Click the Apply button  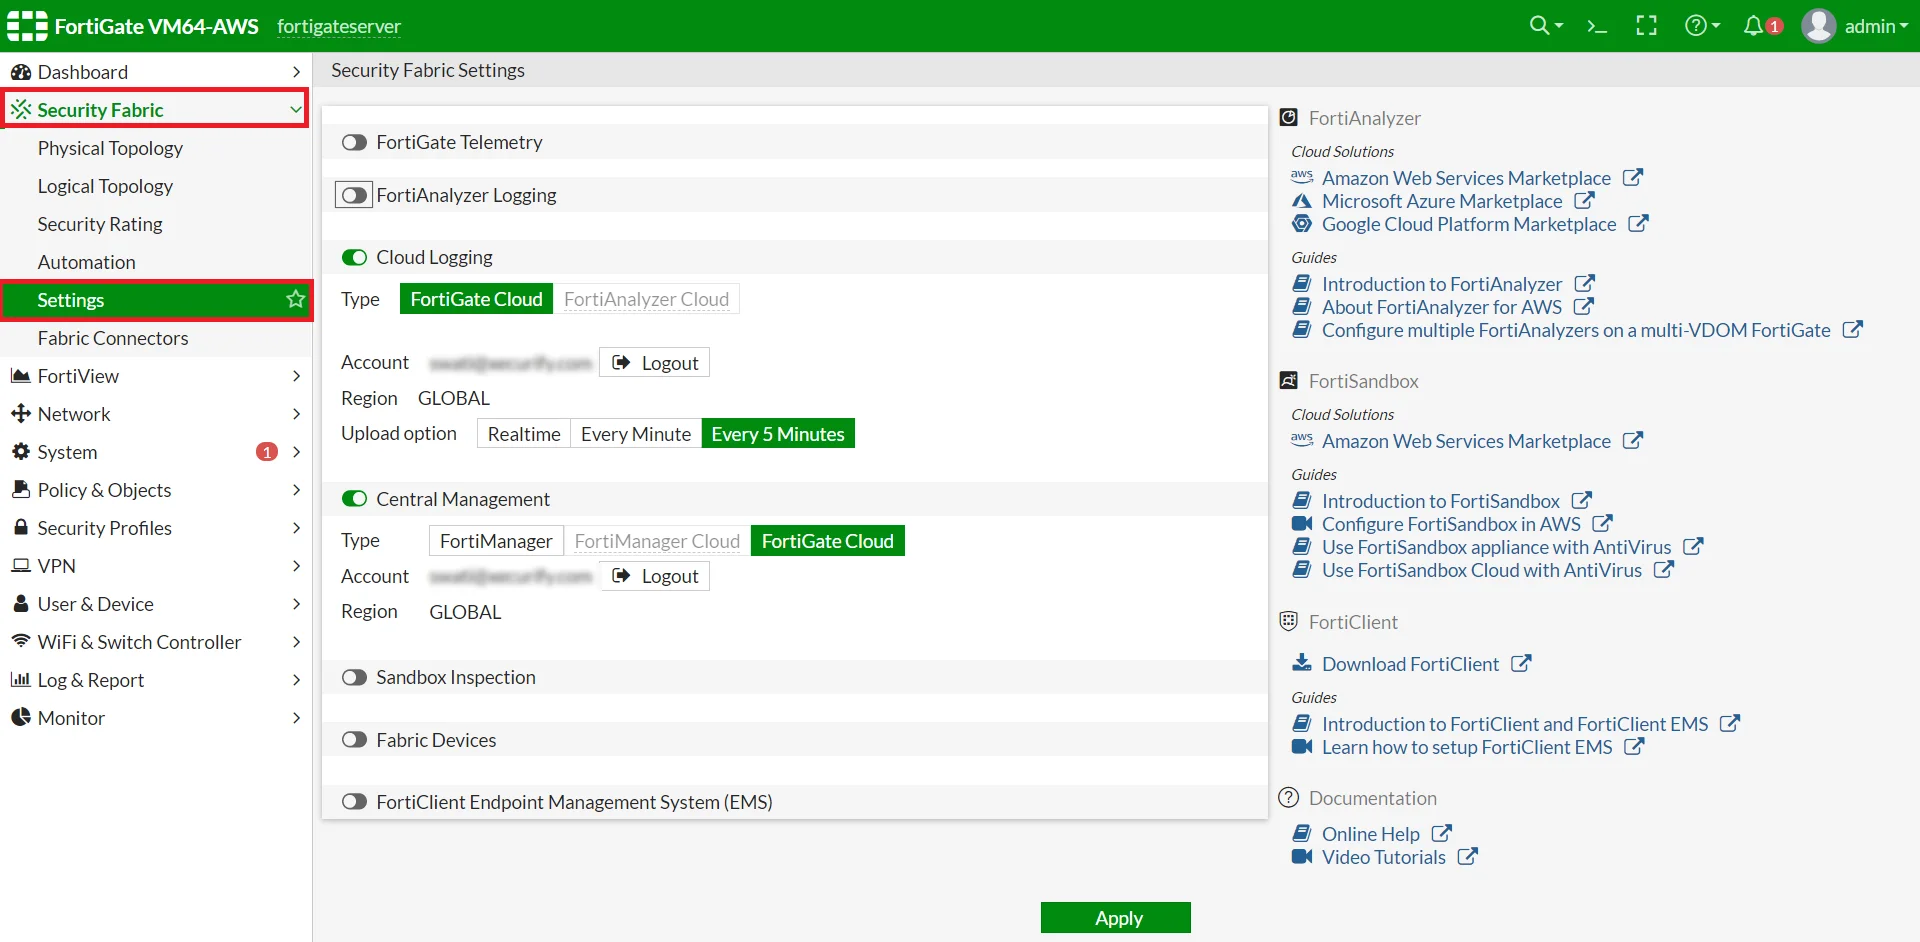[x=1116, y=917]
